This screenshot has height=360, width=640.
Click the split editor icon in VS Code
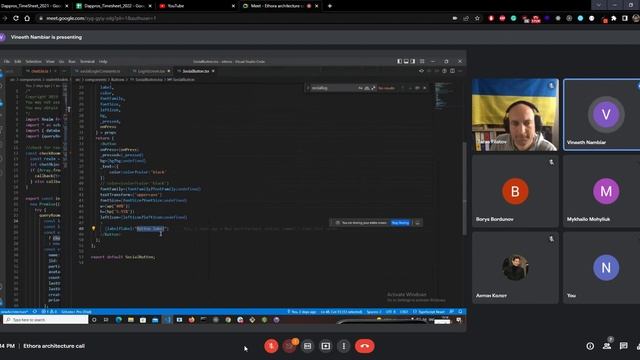coord(452,71)
